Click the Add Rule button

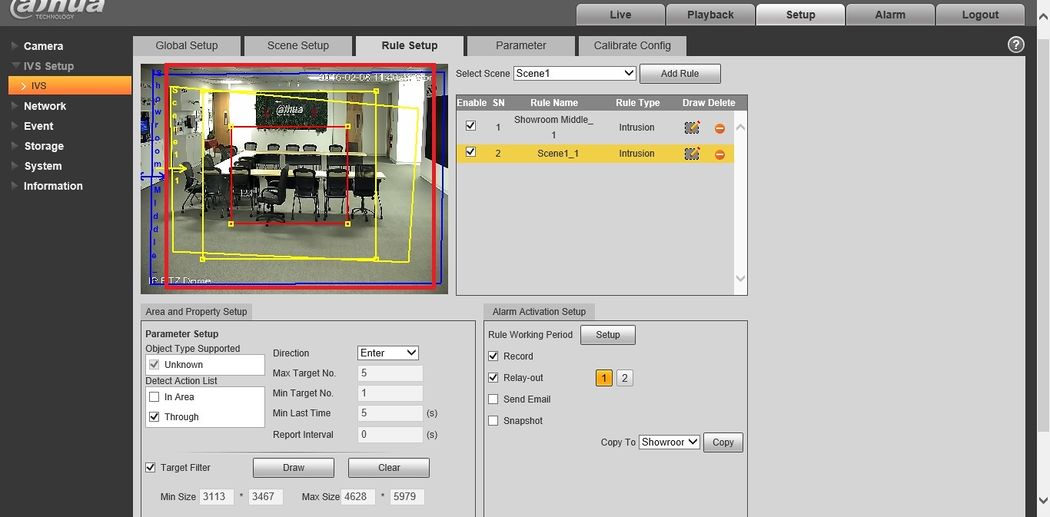pyautogui.click(x=680, y=74)
